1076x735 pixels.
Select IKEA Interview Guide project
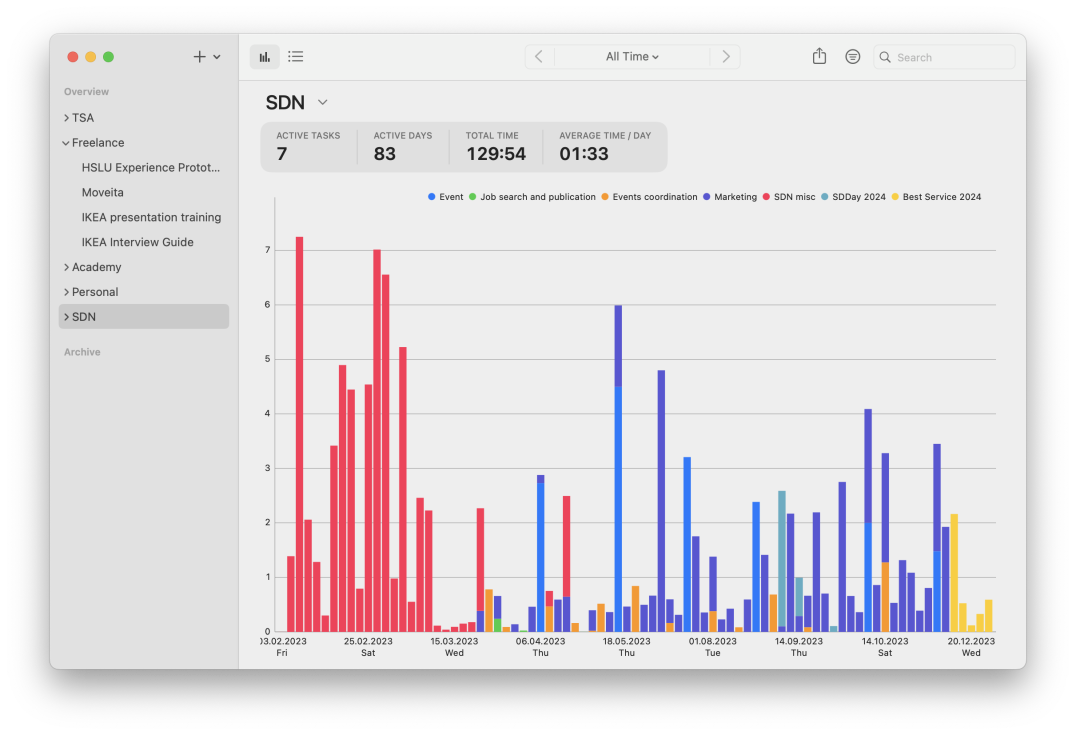[x=137, y=242]
